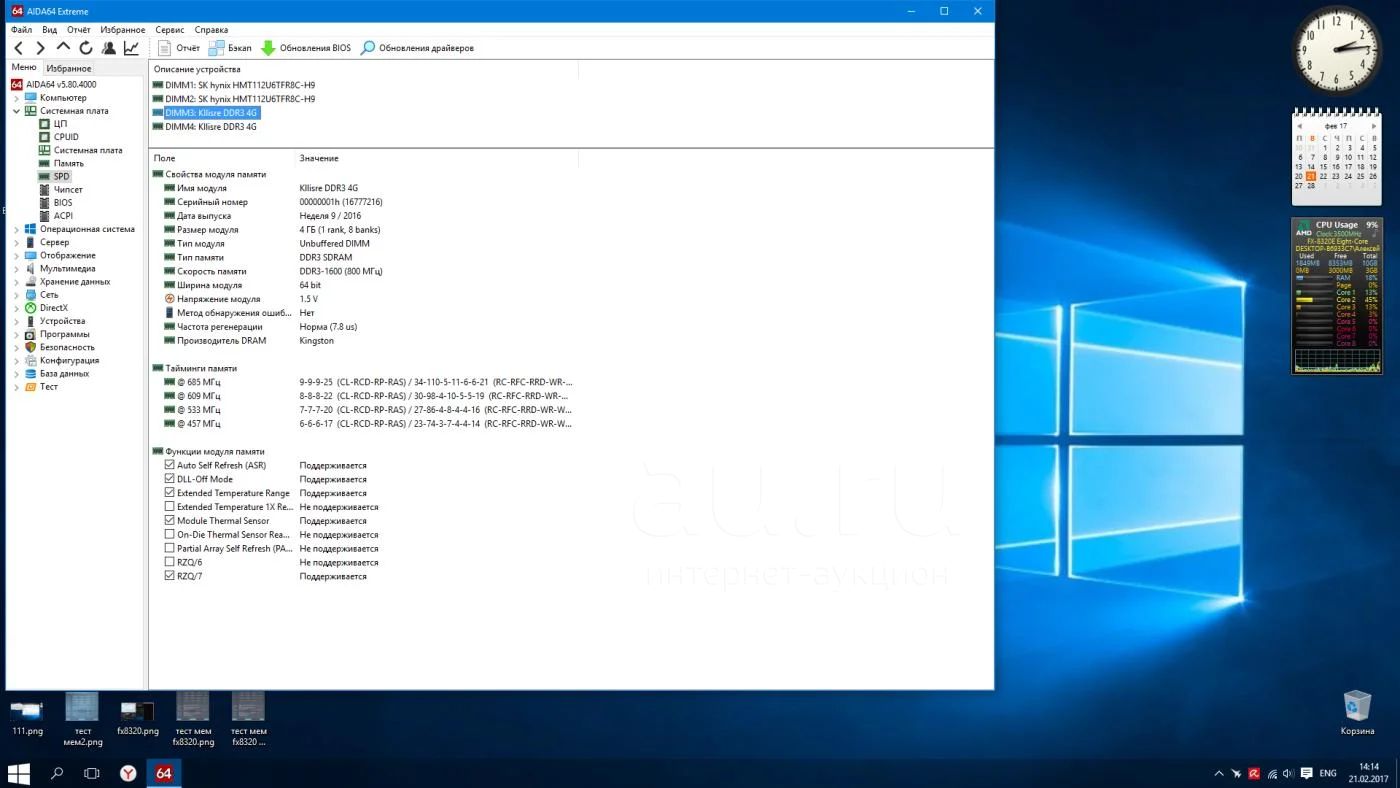Open the Справка menu
1400x788 pixels.
[x=211, y=30]
